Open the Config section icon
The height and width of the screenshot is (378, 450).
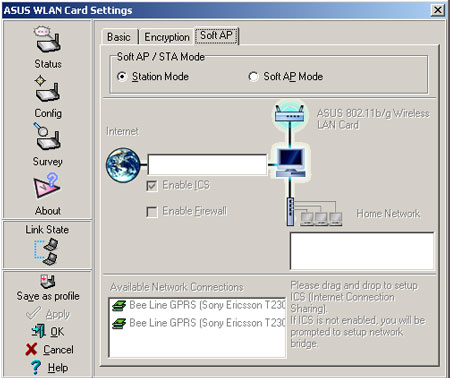(x=48, y=89)
